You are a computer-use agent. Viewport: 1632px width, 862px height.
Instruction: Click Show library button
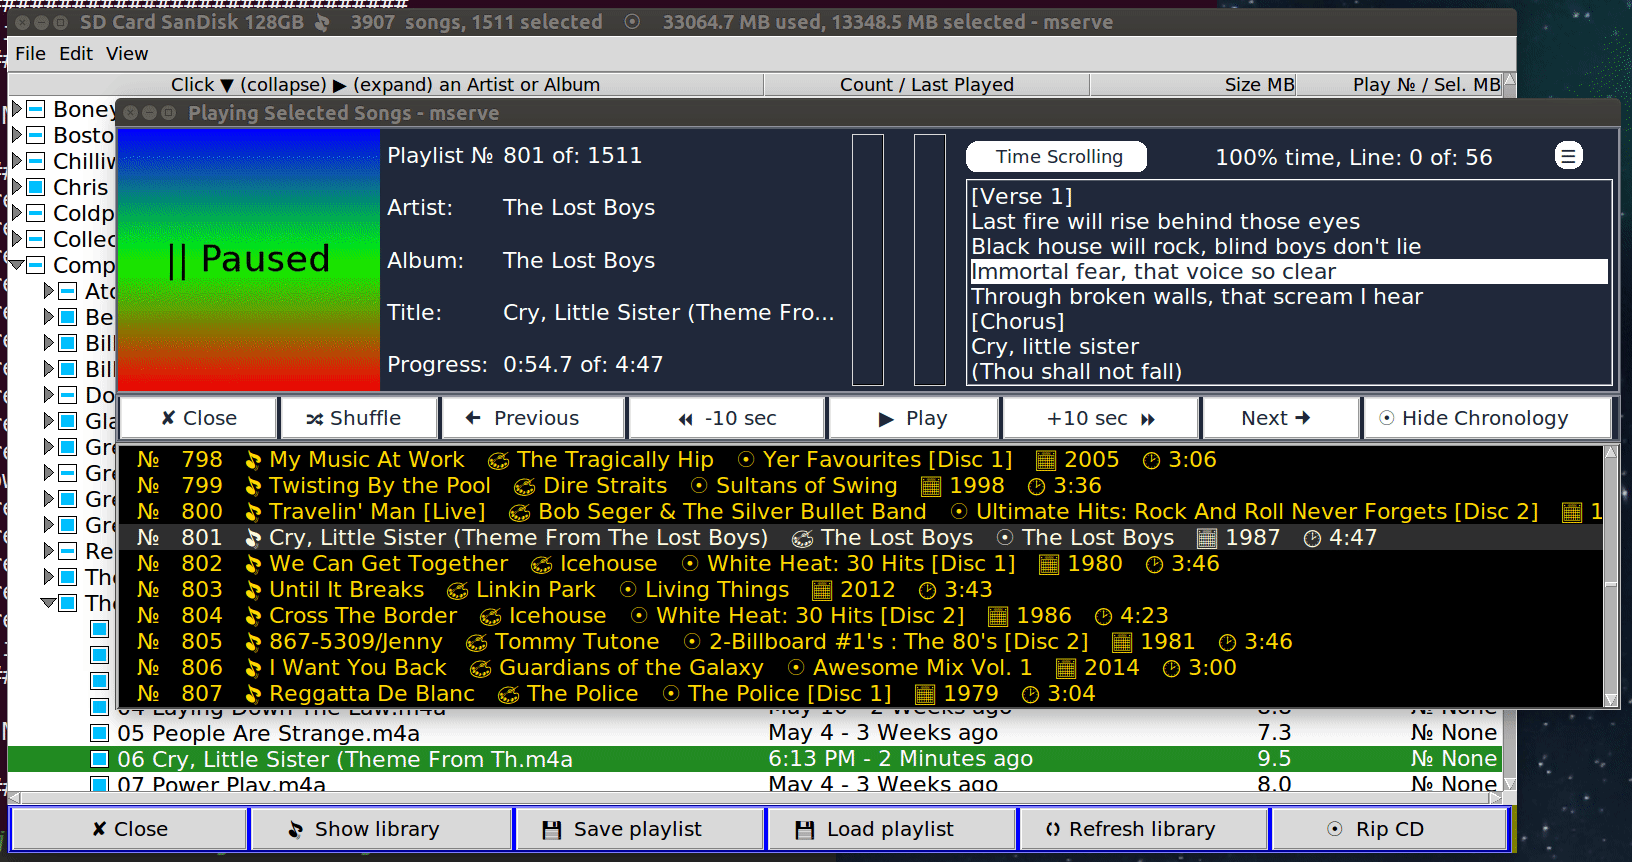click(381, 829)
